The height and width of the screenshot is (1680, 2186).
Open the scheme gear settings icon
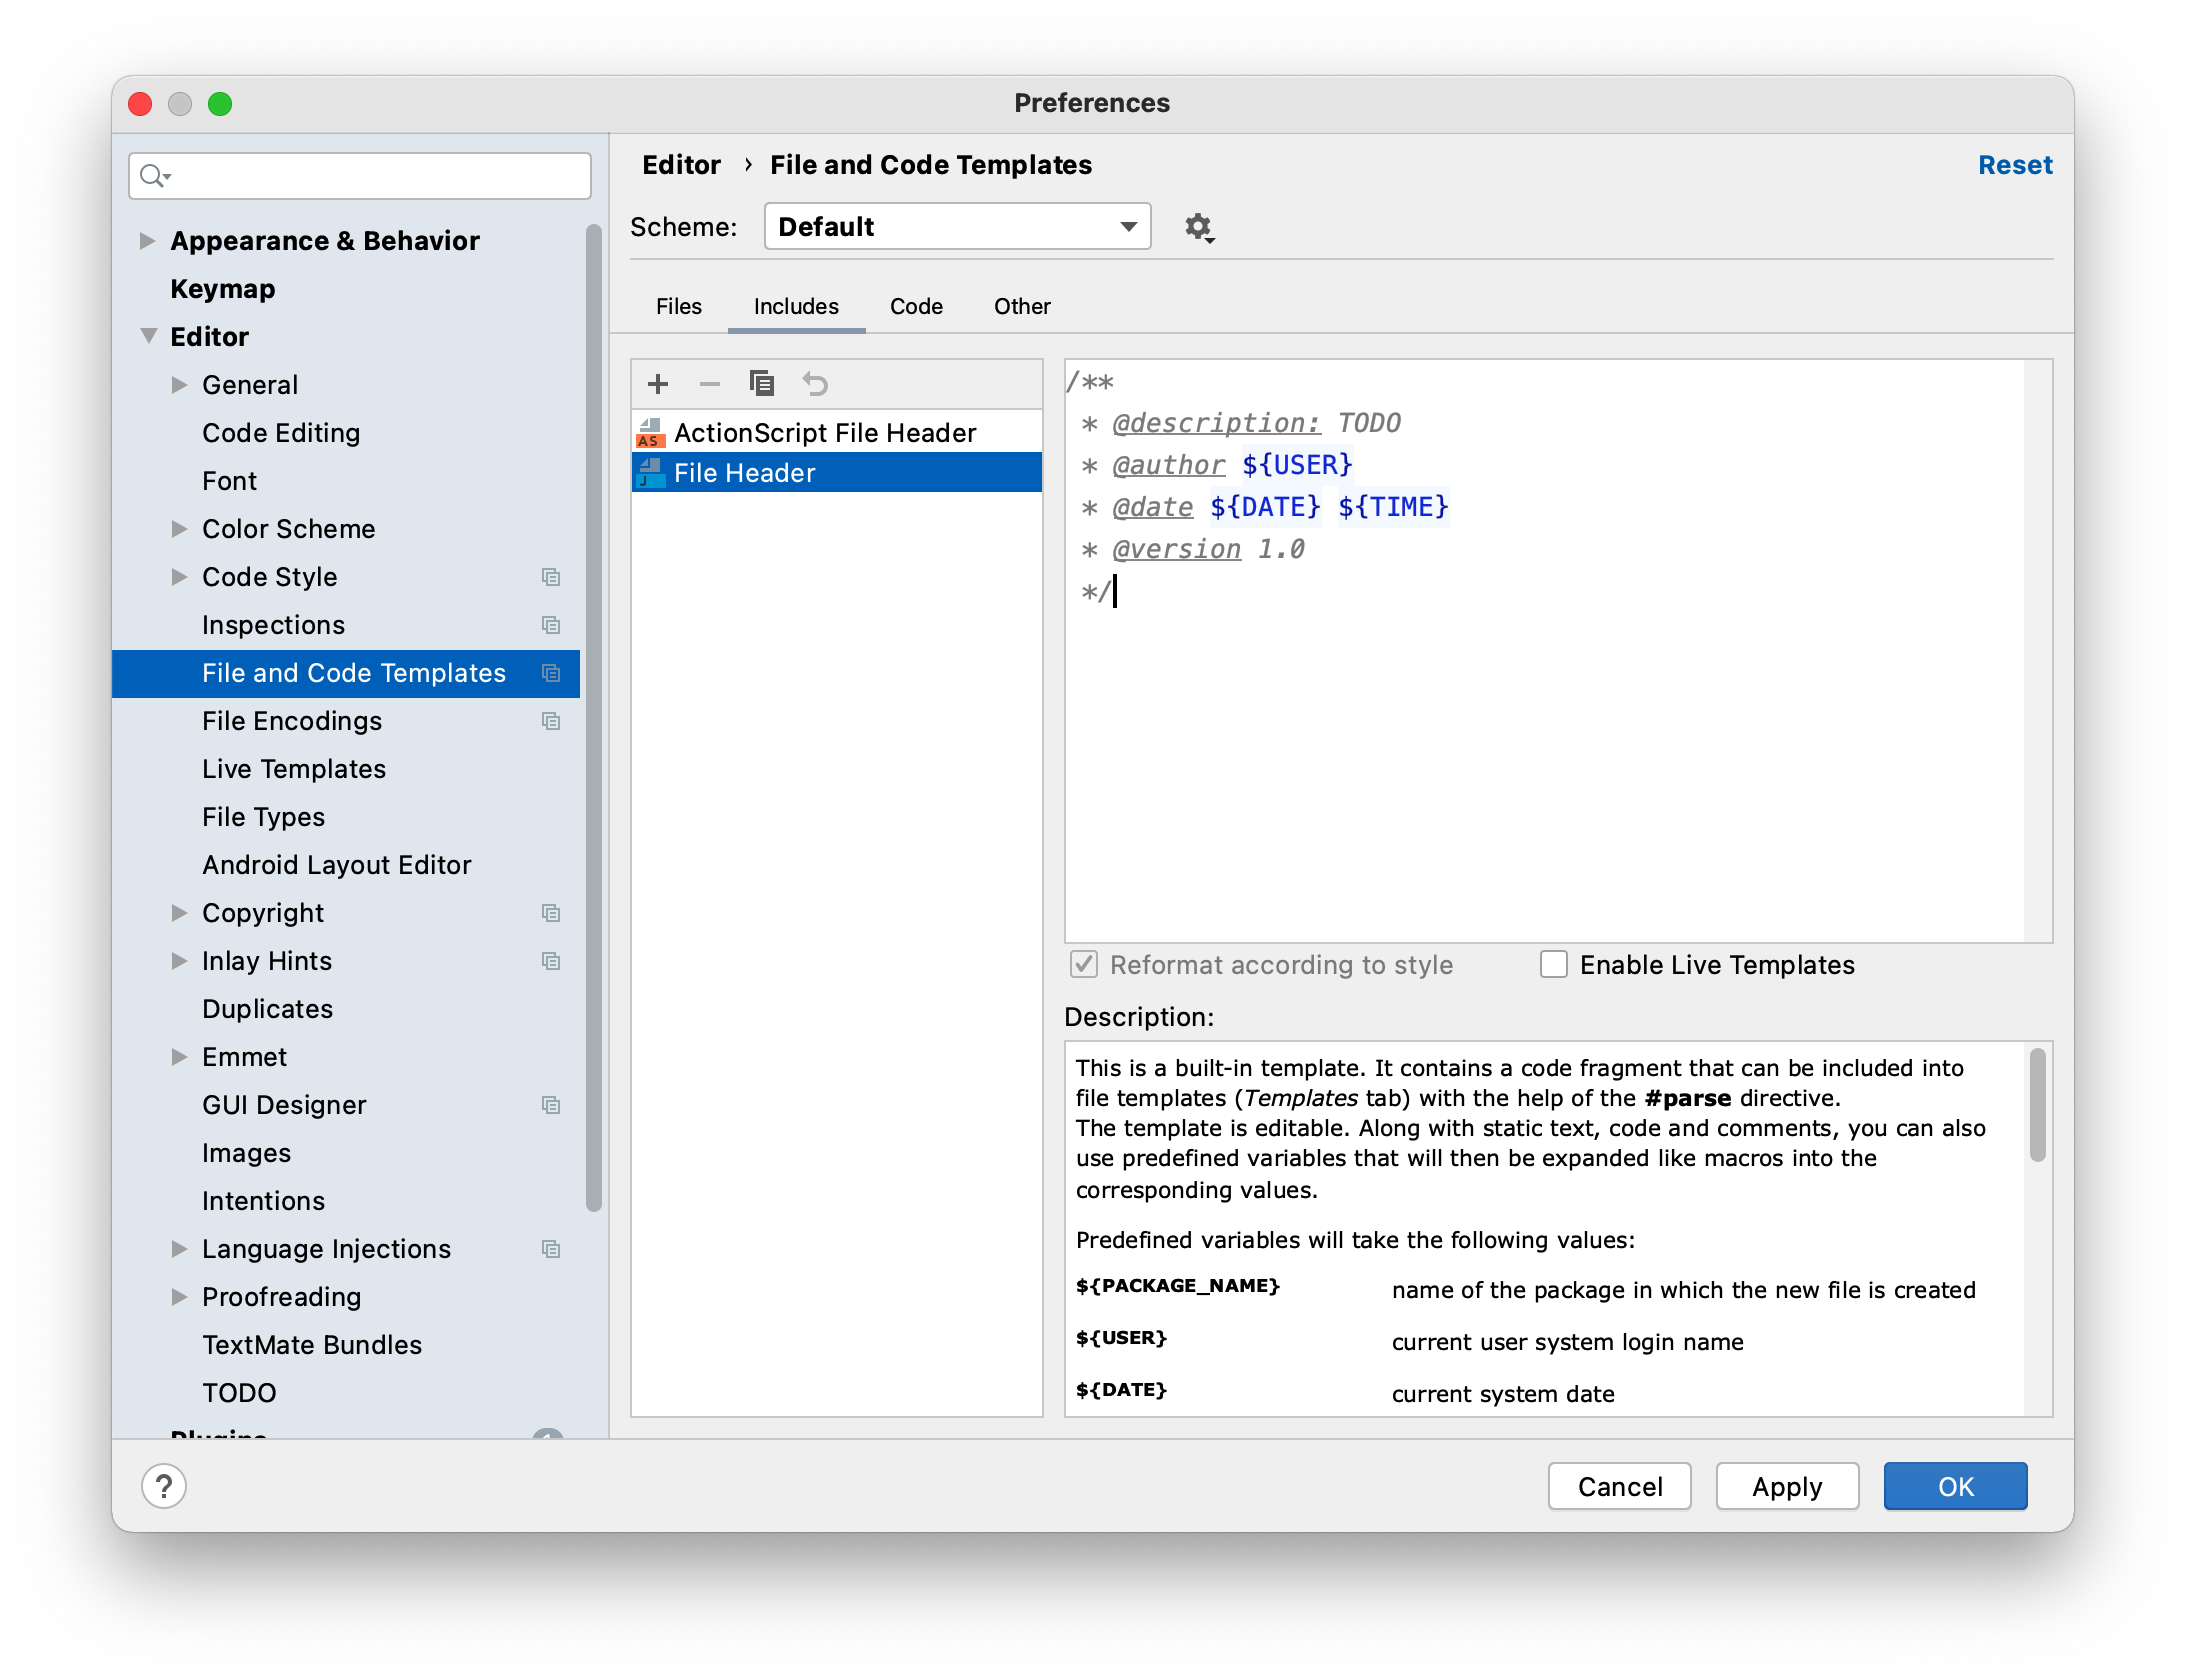(x=1199, y=228)
